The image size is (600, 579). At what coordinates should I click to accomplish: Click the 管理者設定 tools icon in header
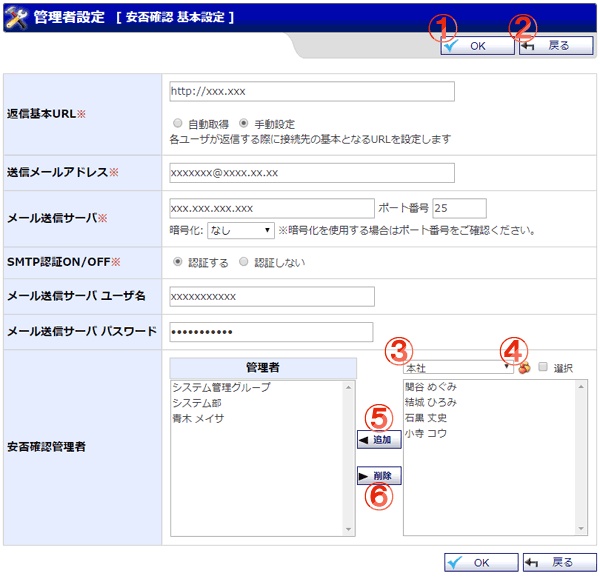[17, 18]
